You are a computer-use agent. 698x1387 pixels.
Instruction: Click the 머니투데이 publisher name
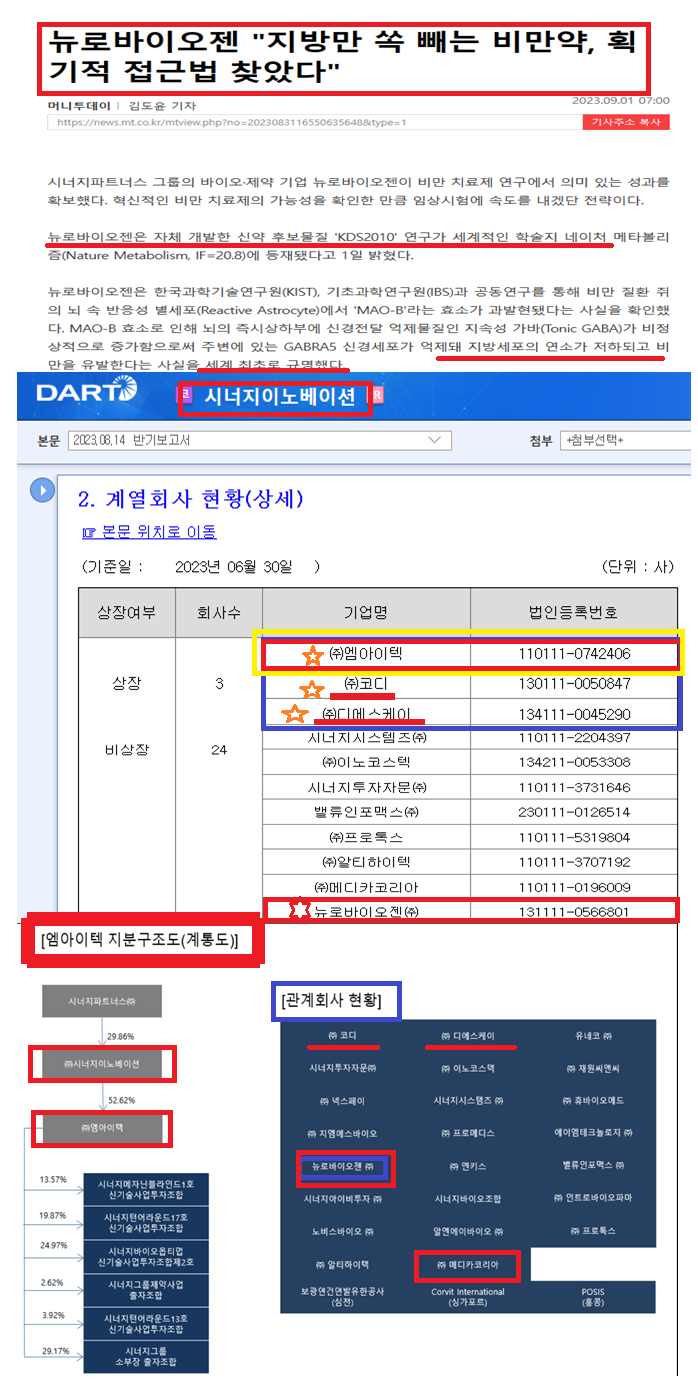click(79, 106)
